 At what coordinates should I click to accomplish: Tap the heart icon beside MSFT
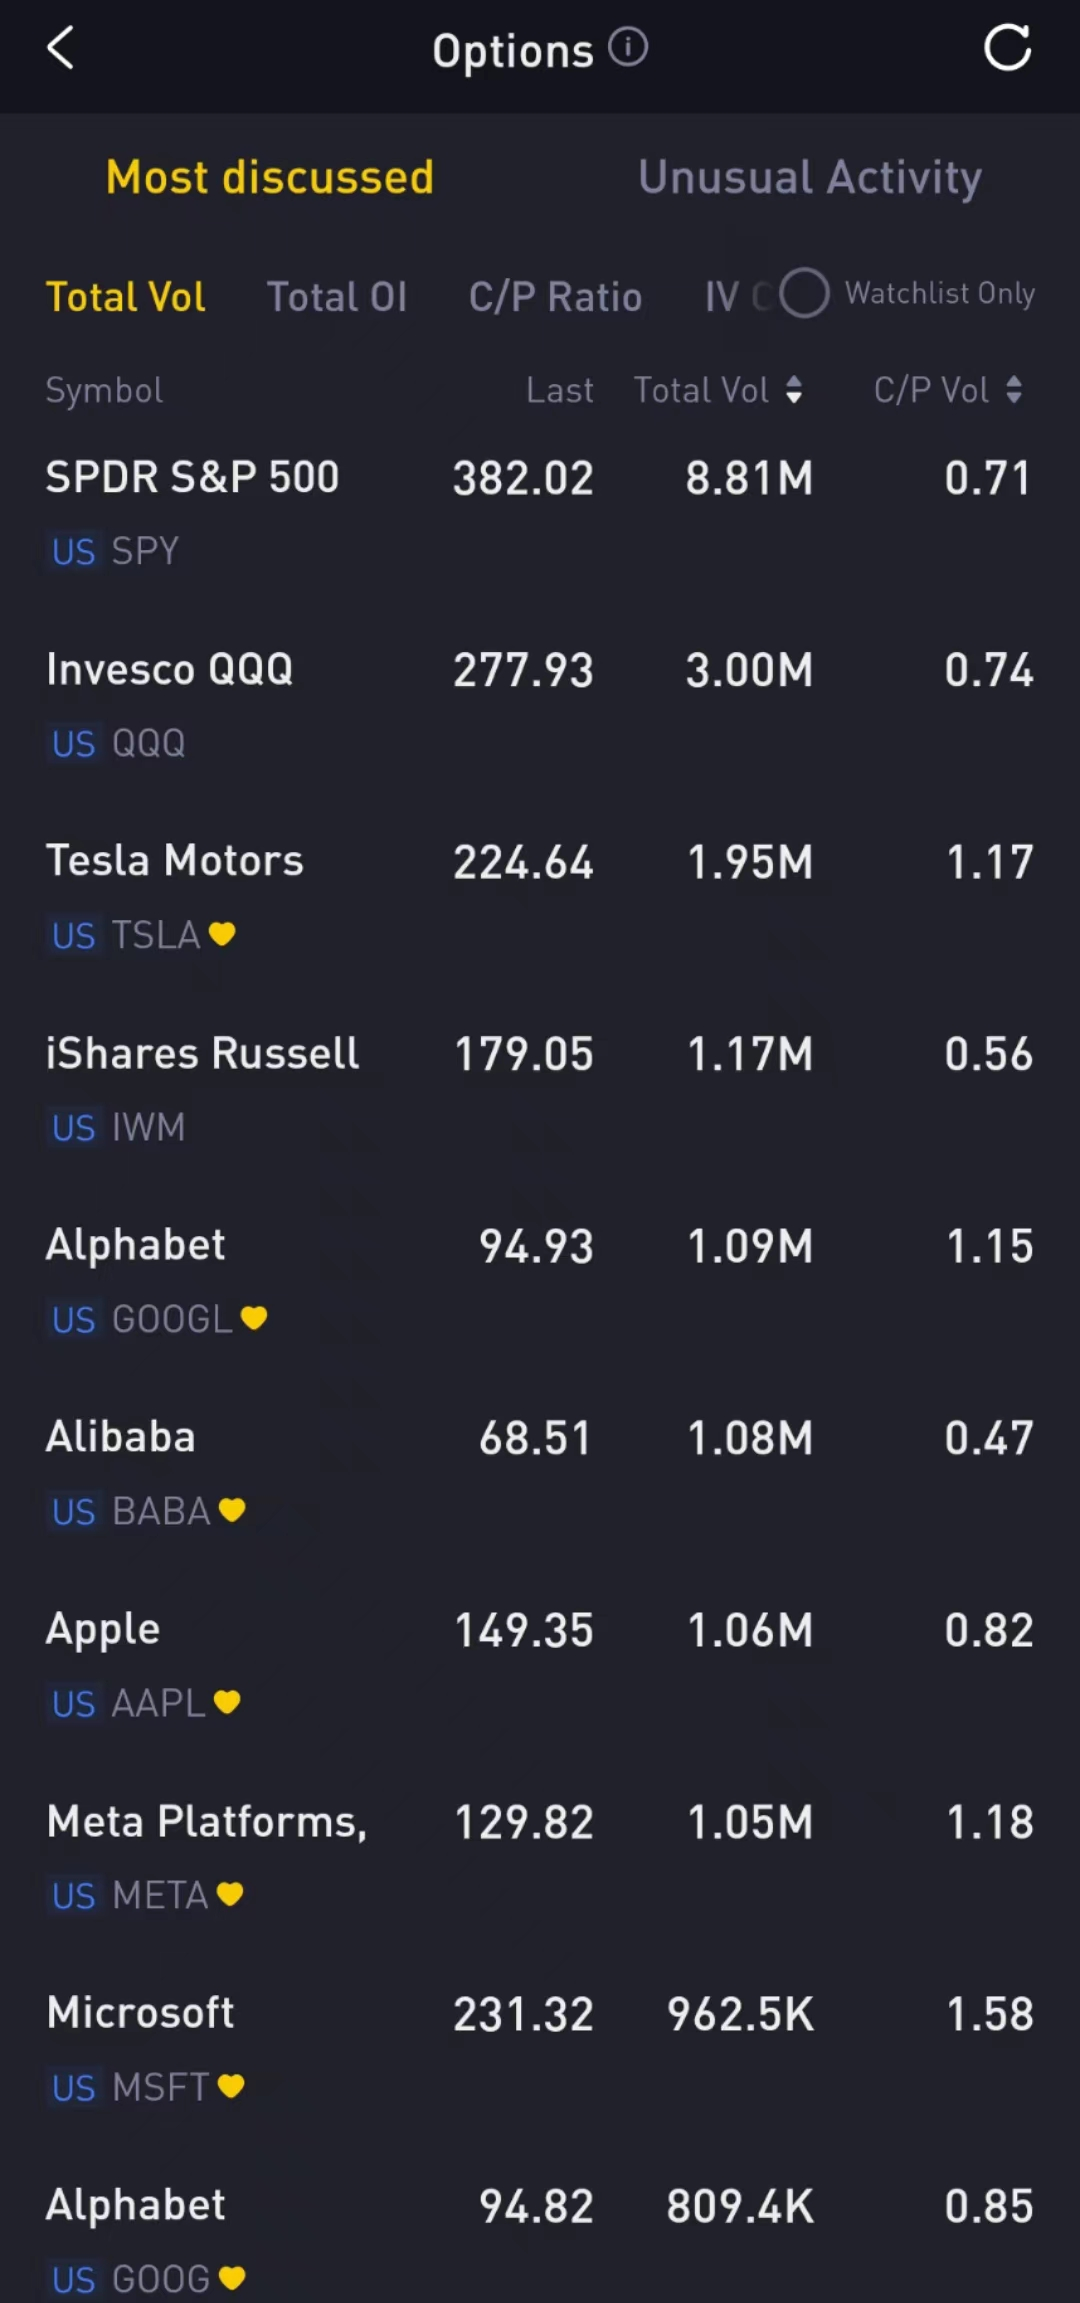click(x=231, y=2086)
